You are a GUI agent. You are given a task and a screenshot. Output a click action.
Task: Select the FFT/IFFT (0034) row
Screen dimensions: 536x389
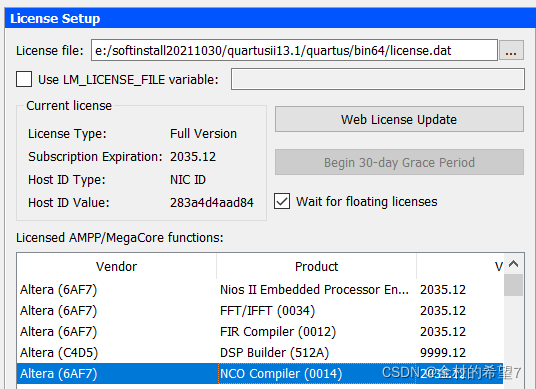pos(260,310)
